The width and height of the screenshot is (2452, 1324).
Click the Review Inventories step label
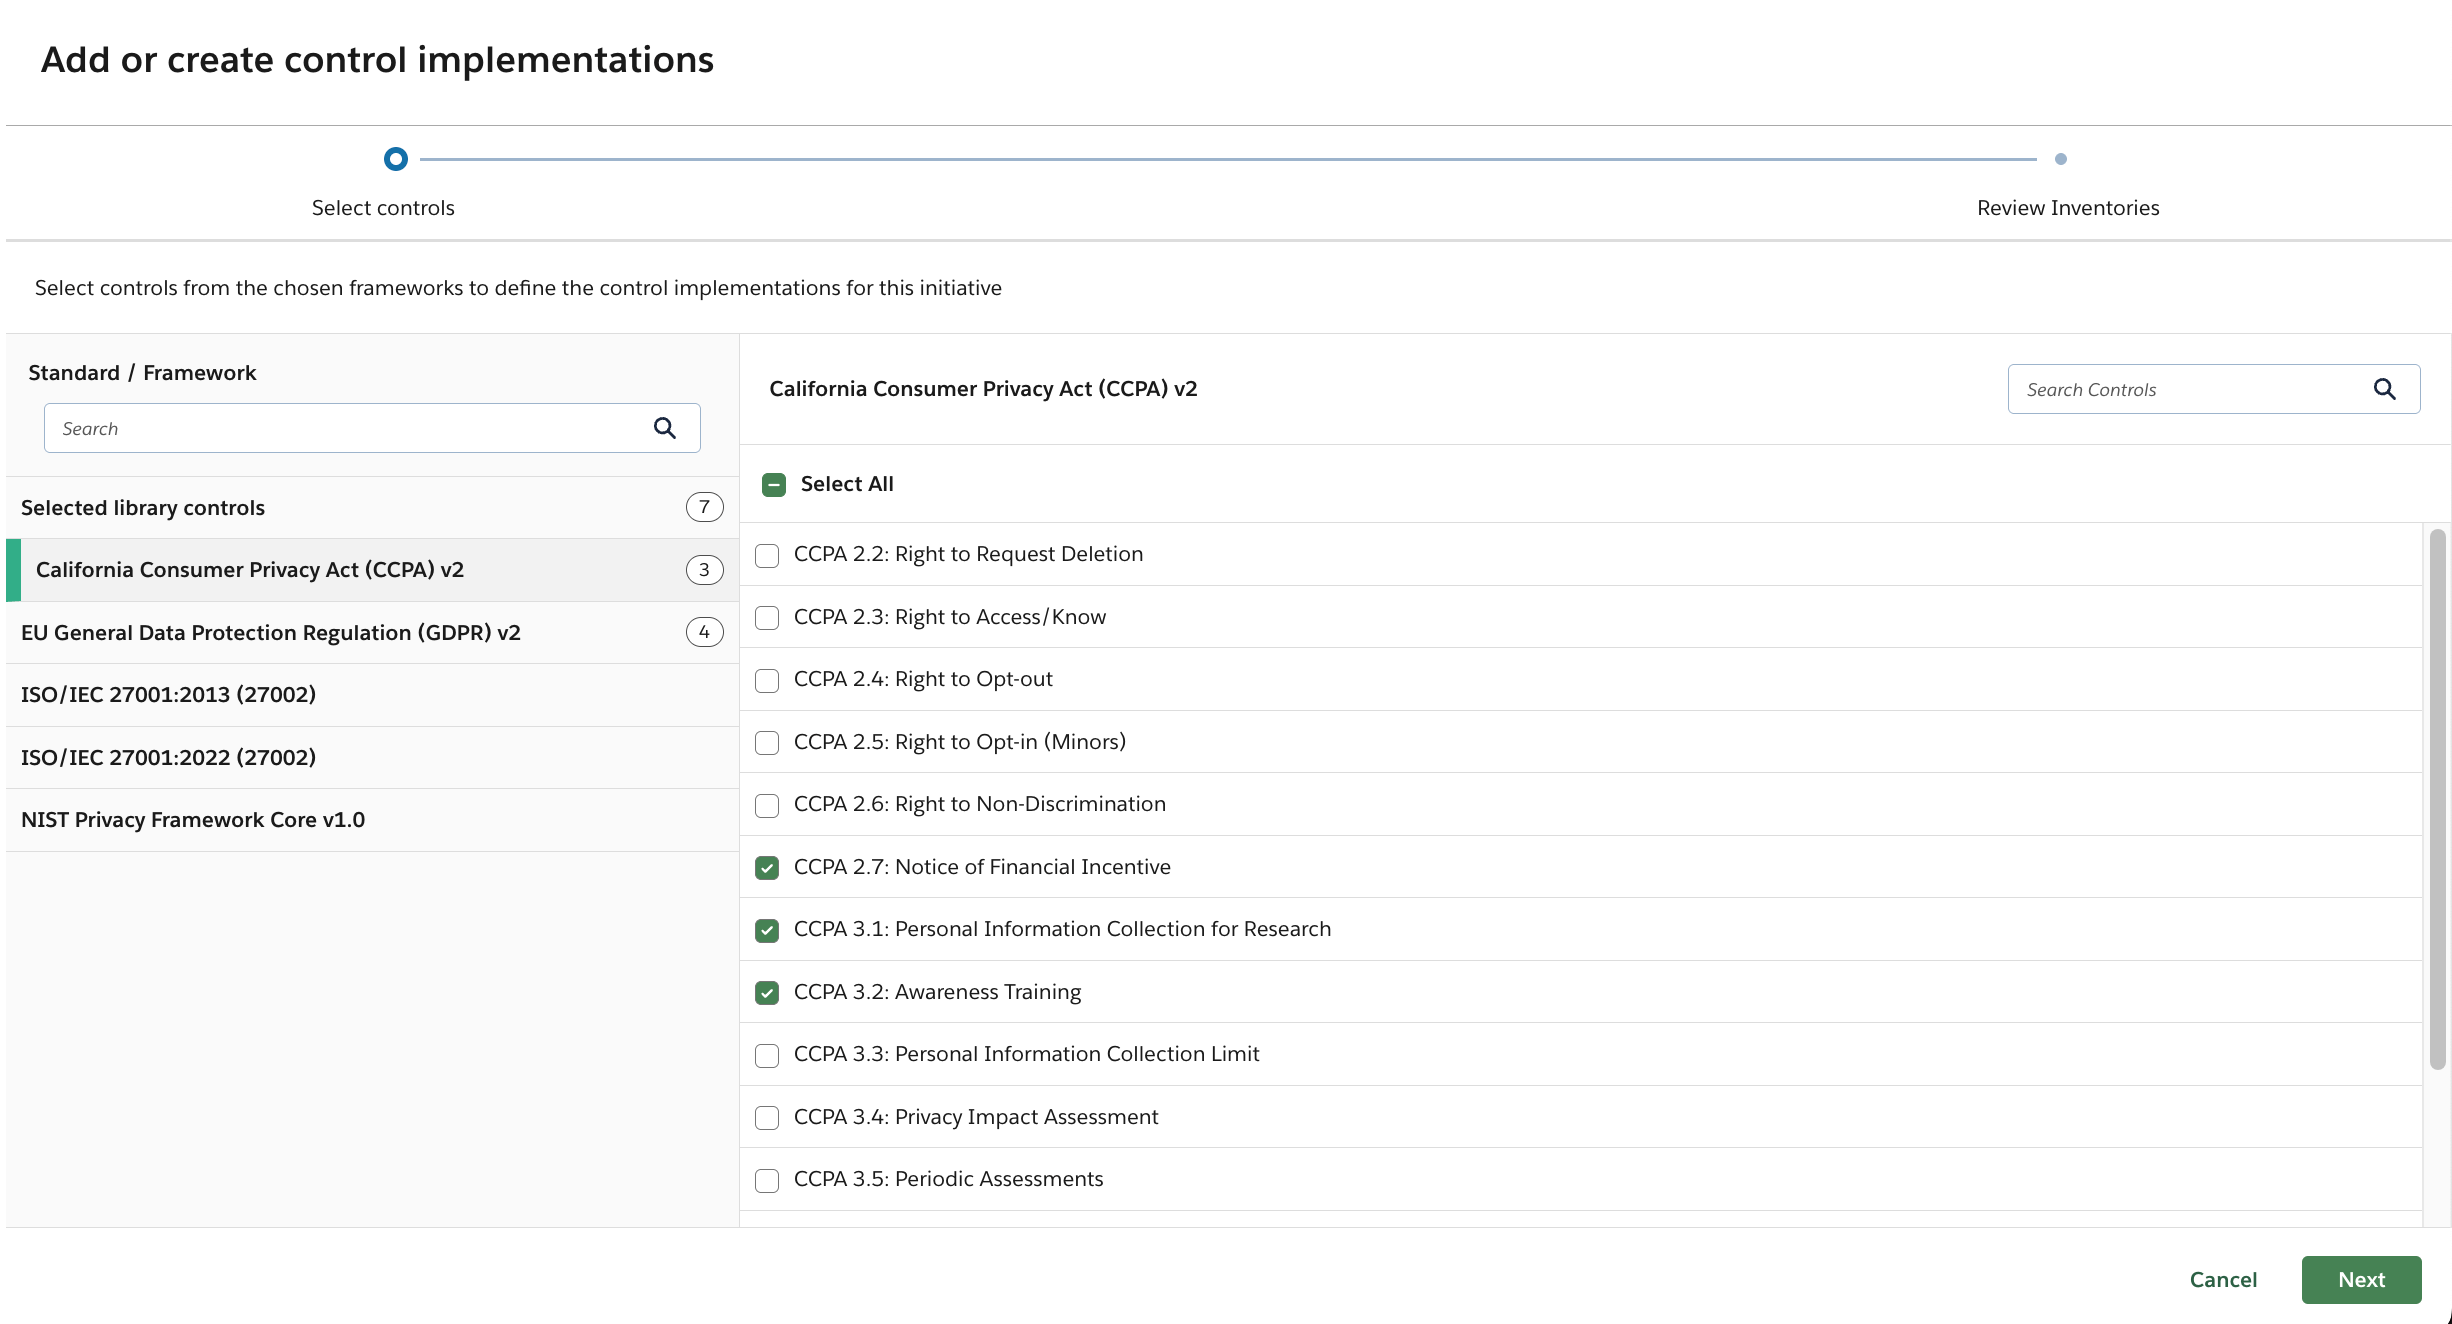(x=2068, y=208)
